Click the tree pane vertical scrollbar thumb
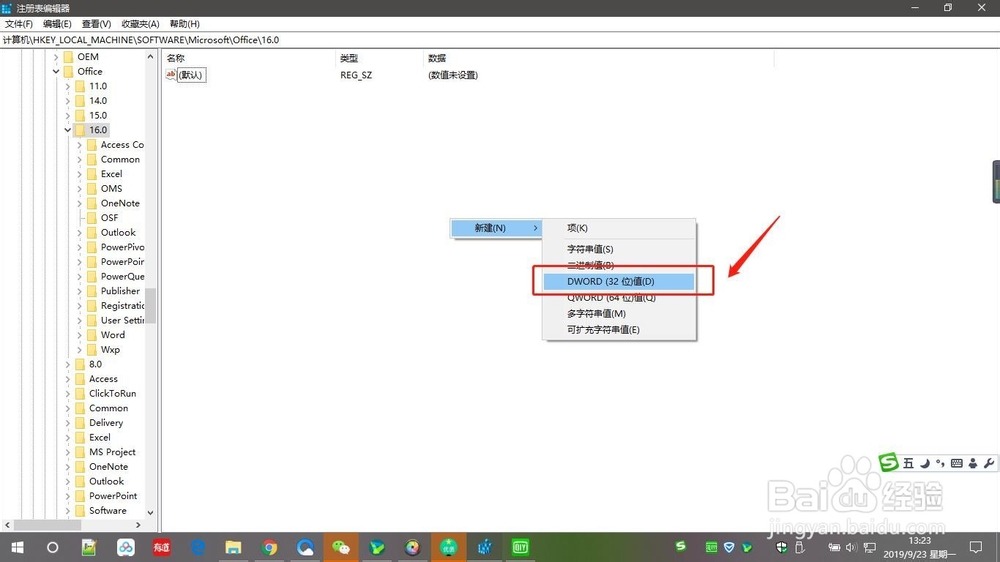The image size is (1000, 562). 151,306
